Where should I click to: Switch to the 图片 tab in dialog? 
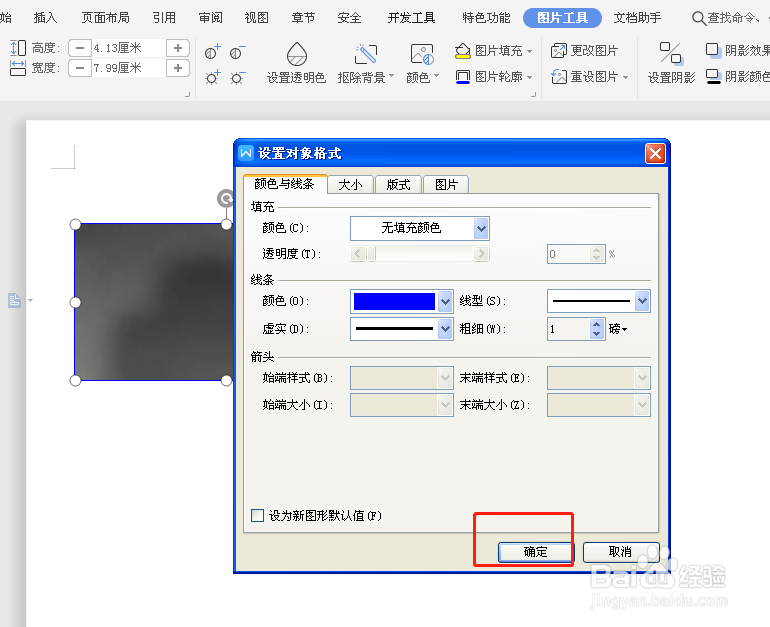[x=446, y=185]
